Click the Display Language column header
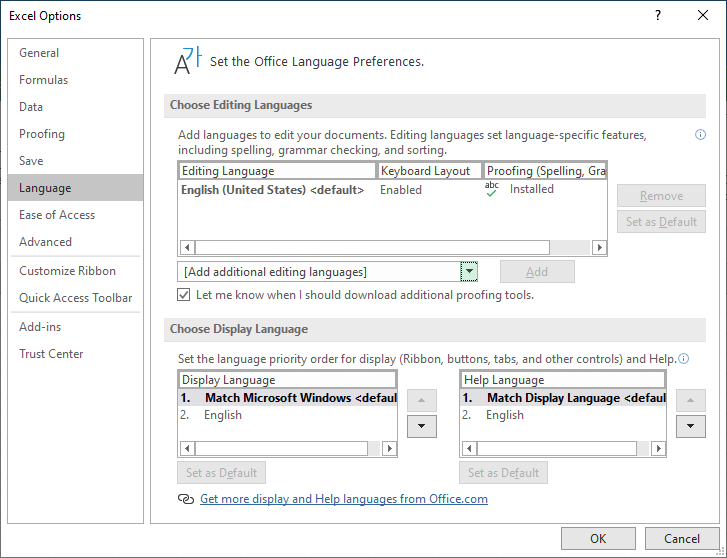This screenshot has width=727, height=558. (287, 380)
